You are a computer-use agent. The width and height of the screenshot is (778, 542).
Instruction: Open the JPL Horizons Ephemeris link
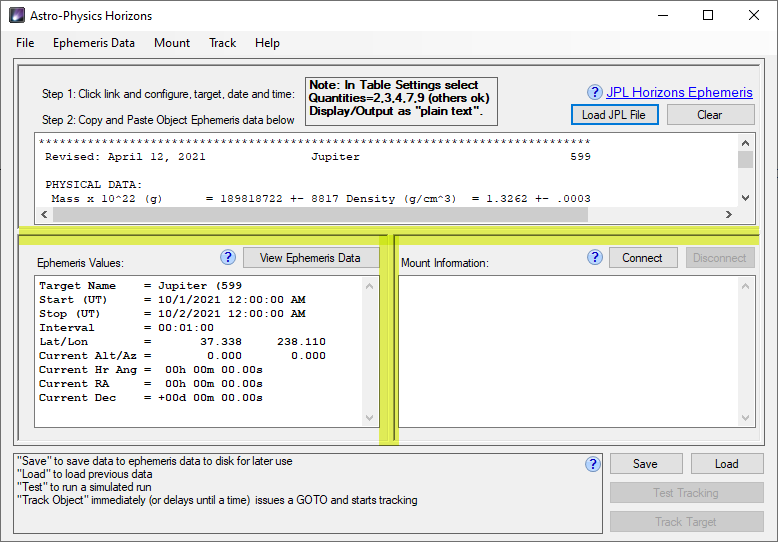click(679, 92)
